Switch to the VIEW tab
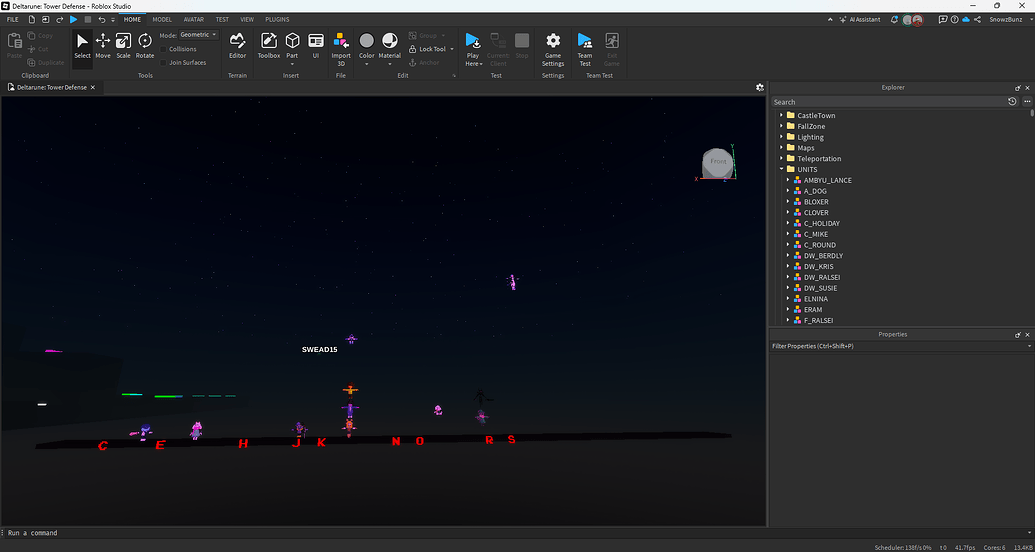Screen dimensions: 1035x552 [x=247, y=20]
